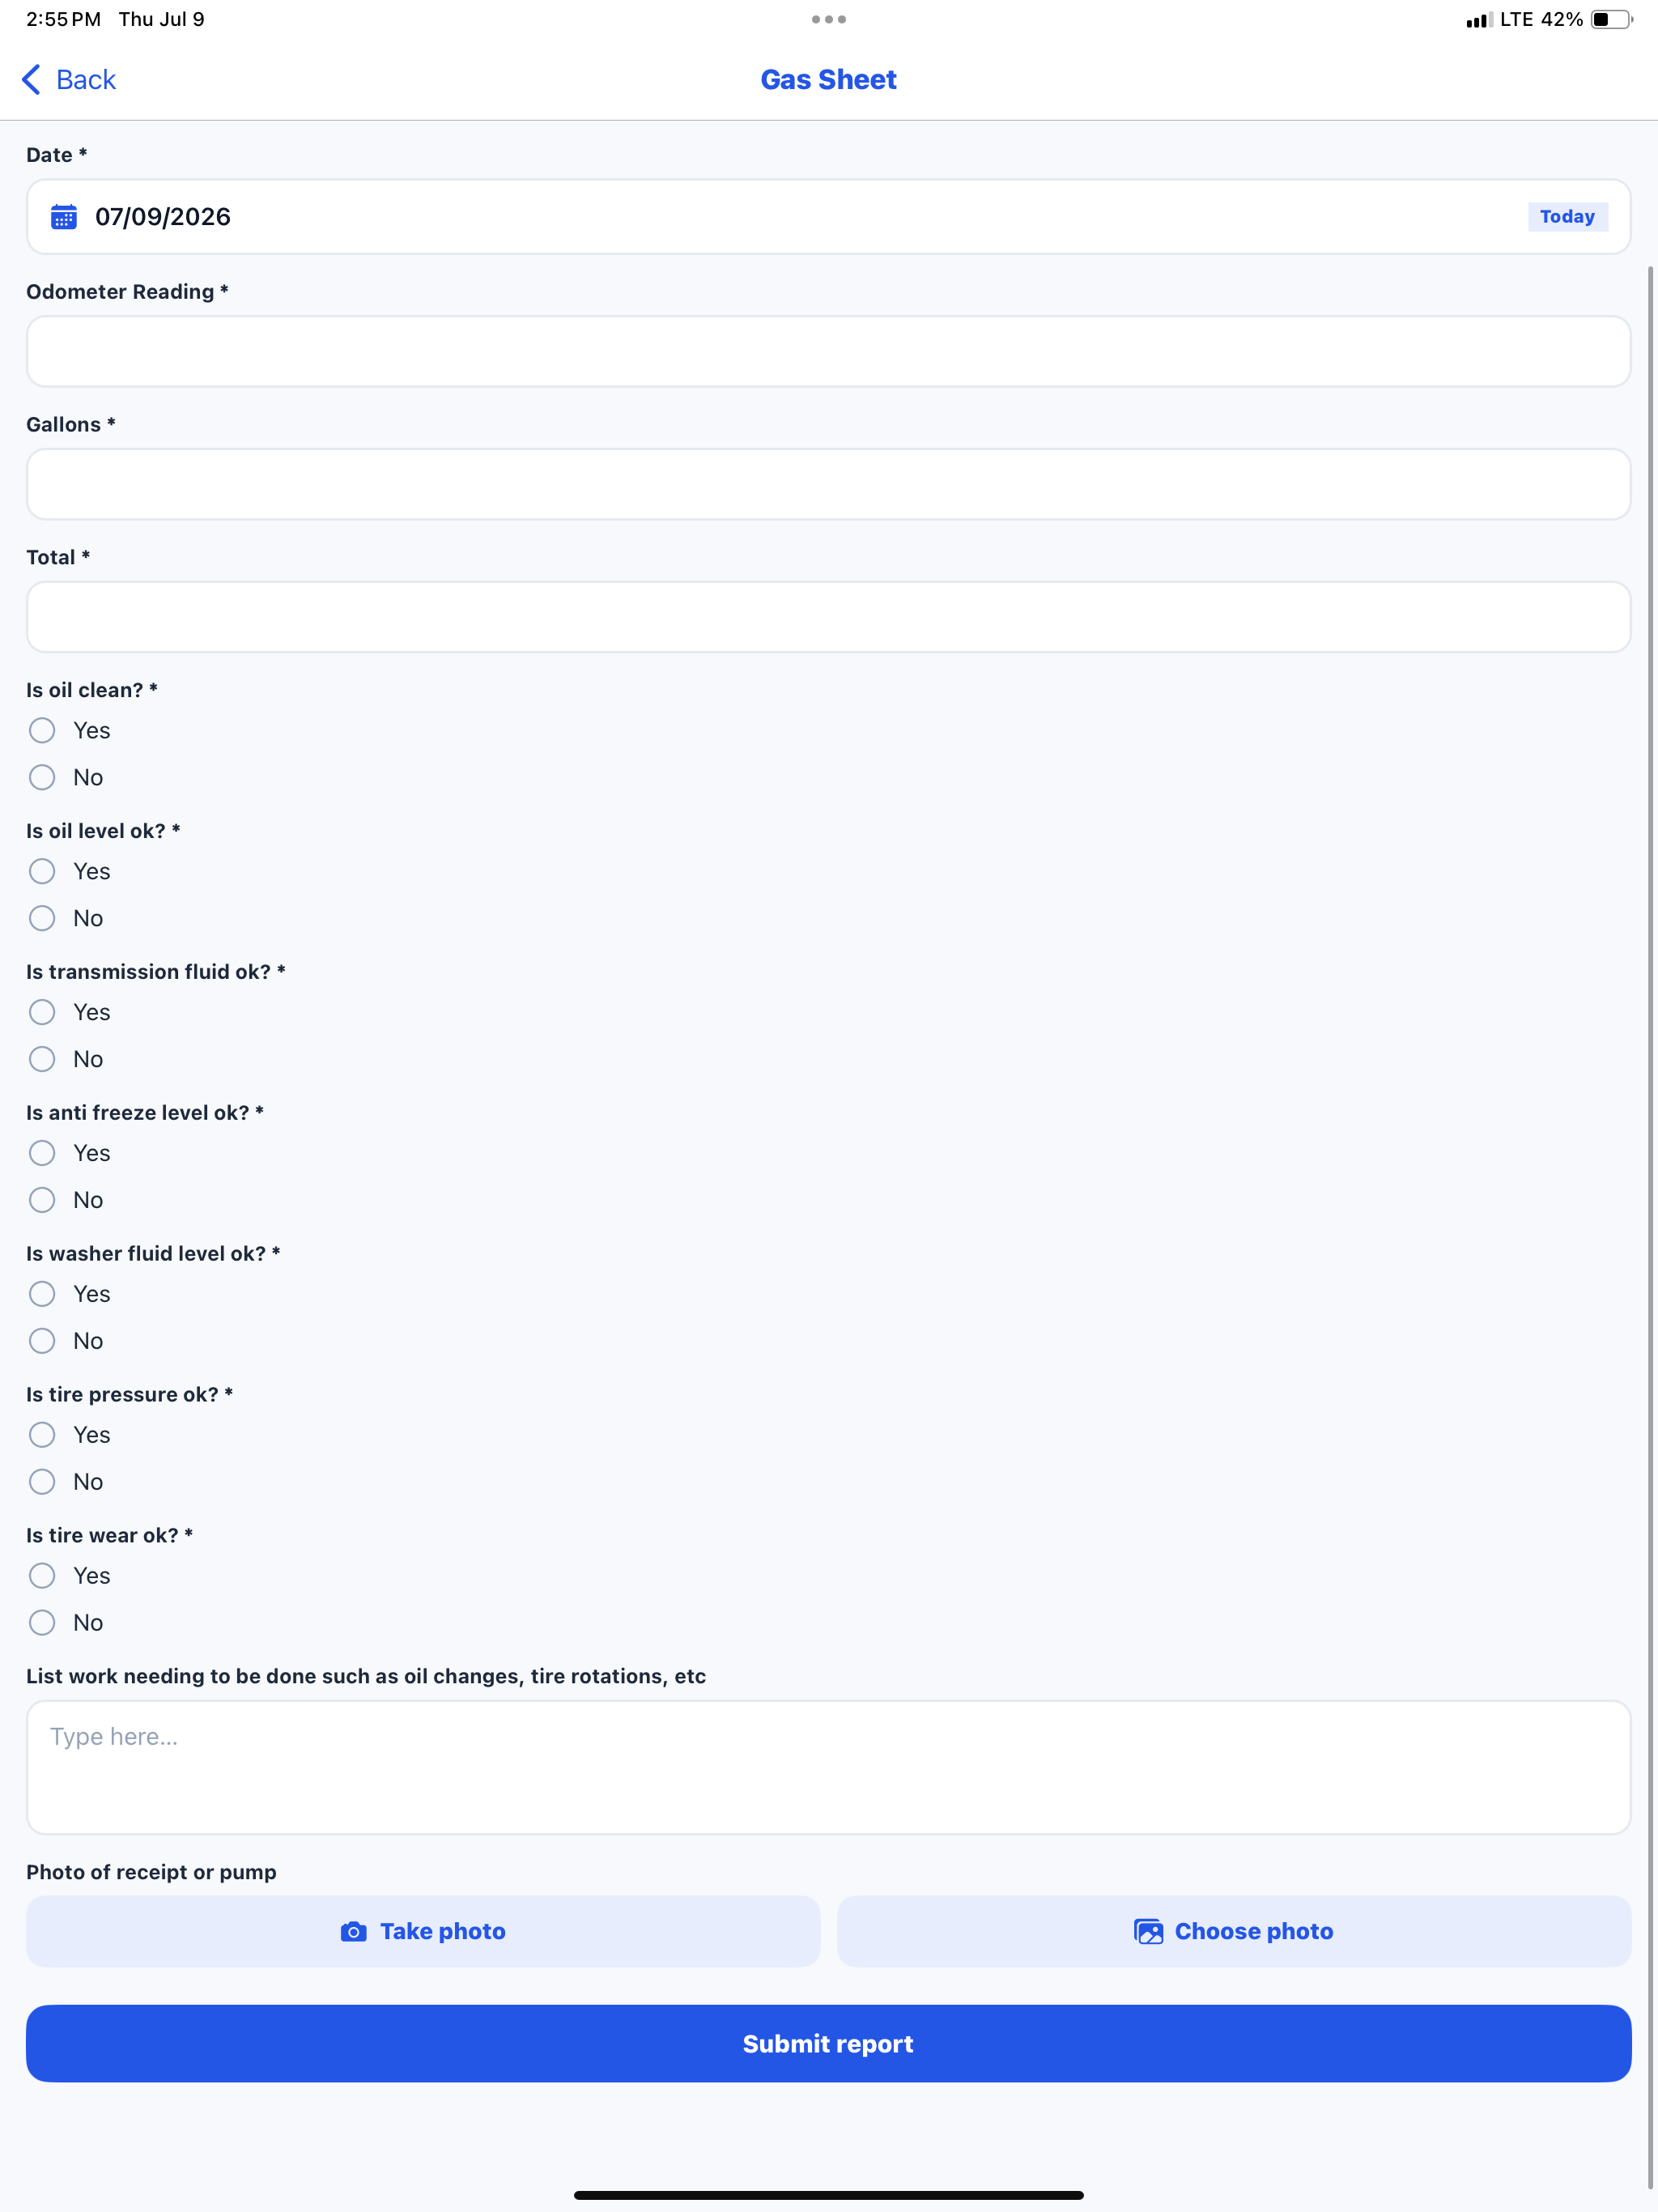Tap the Back chevron icon
Viewport: 1658px width, 2212px height.
pyautogui.click(x=31, y=80)
